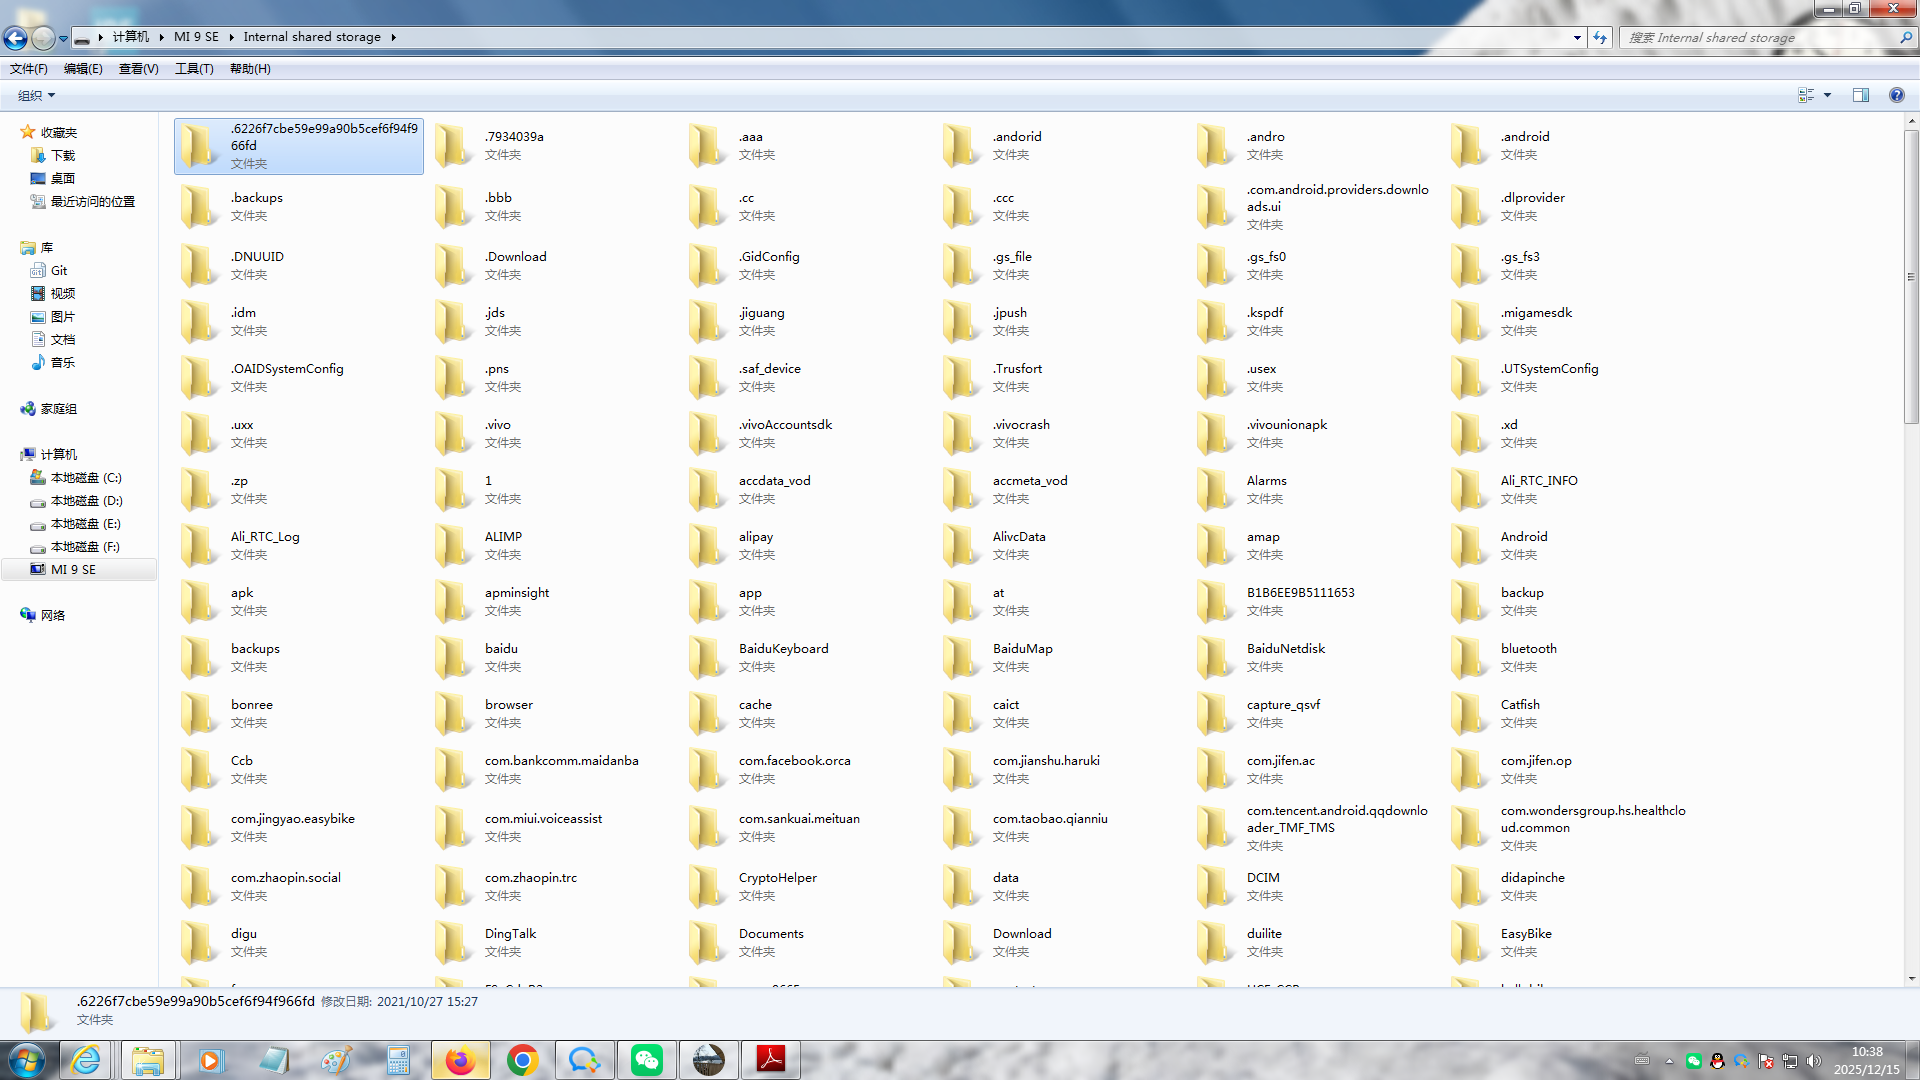Click the vertical scrollbar down arrow
This screenshot has width=1920, height=1080.
click(x=1911, y=979)
